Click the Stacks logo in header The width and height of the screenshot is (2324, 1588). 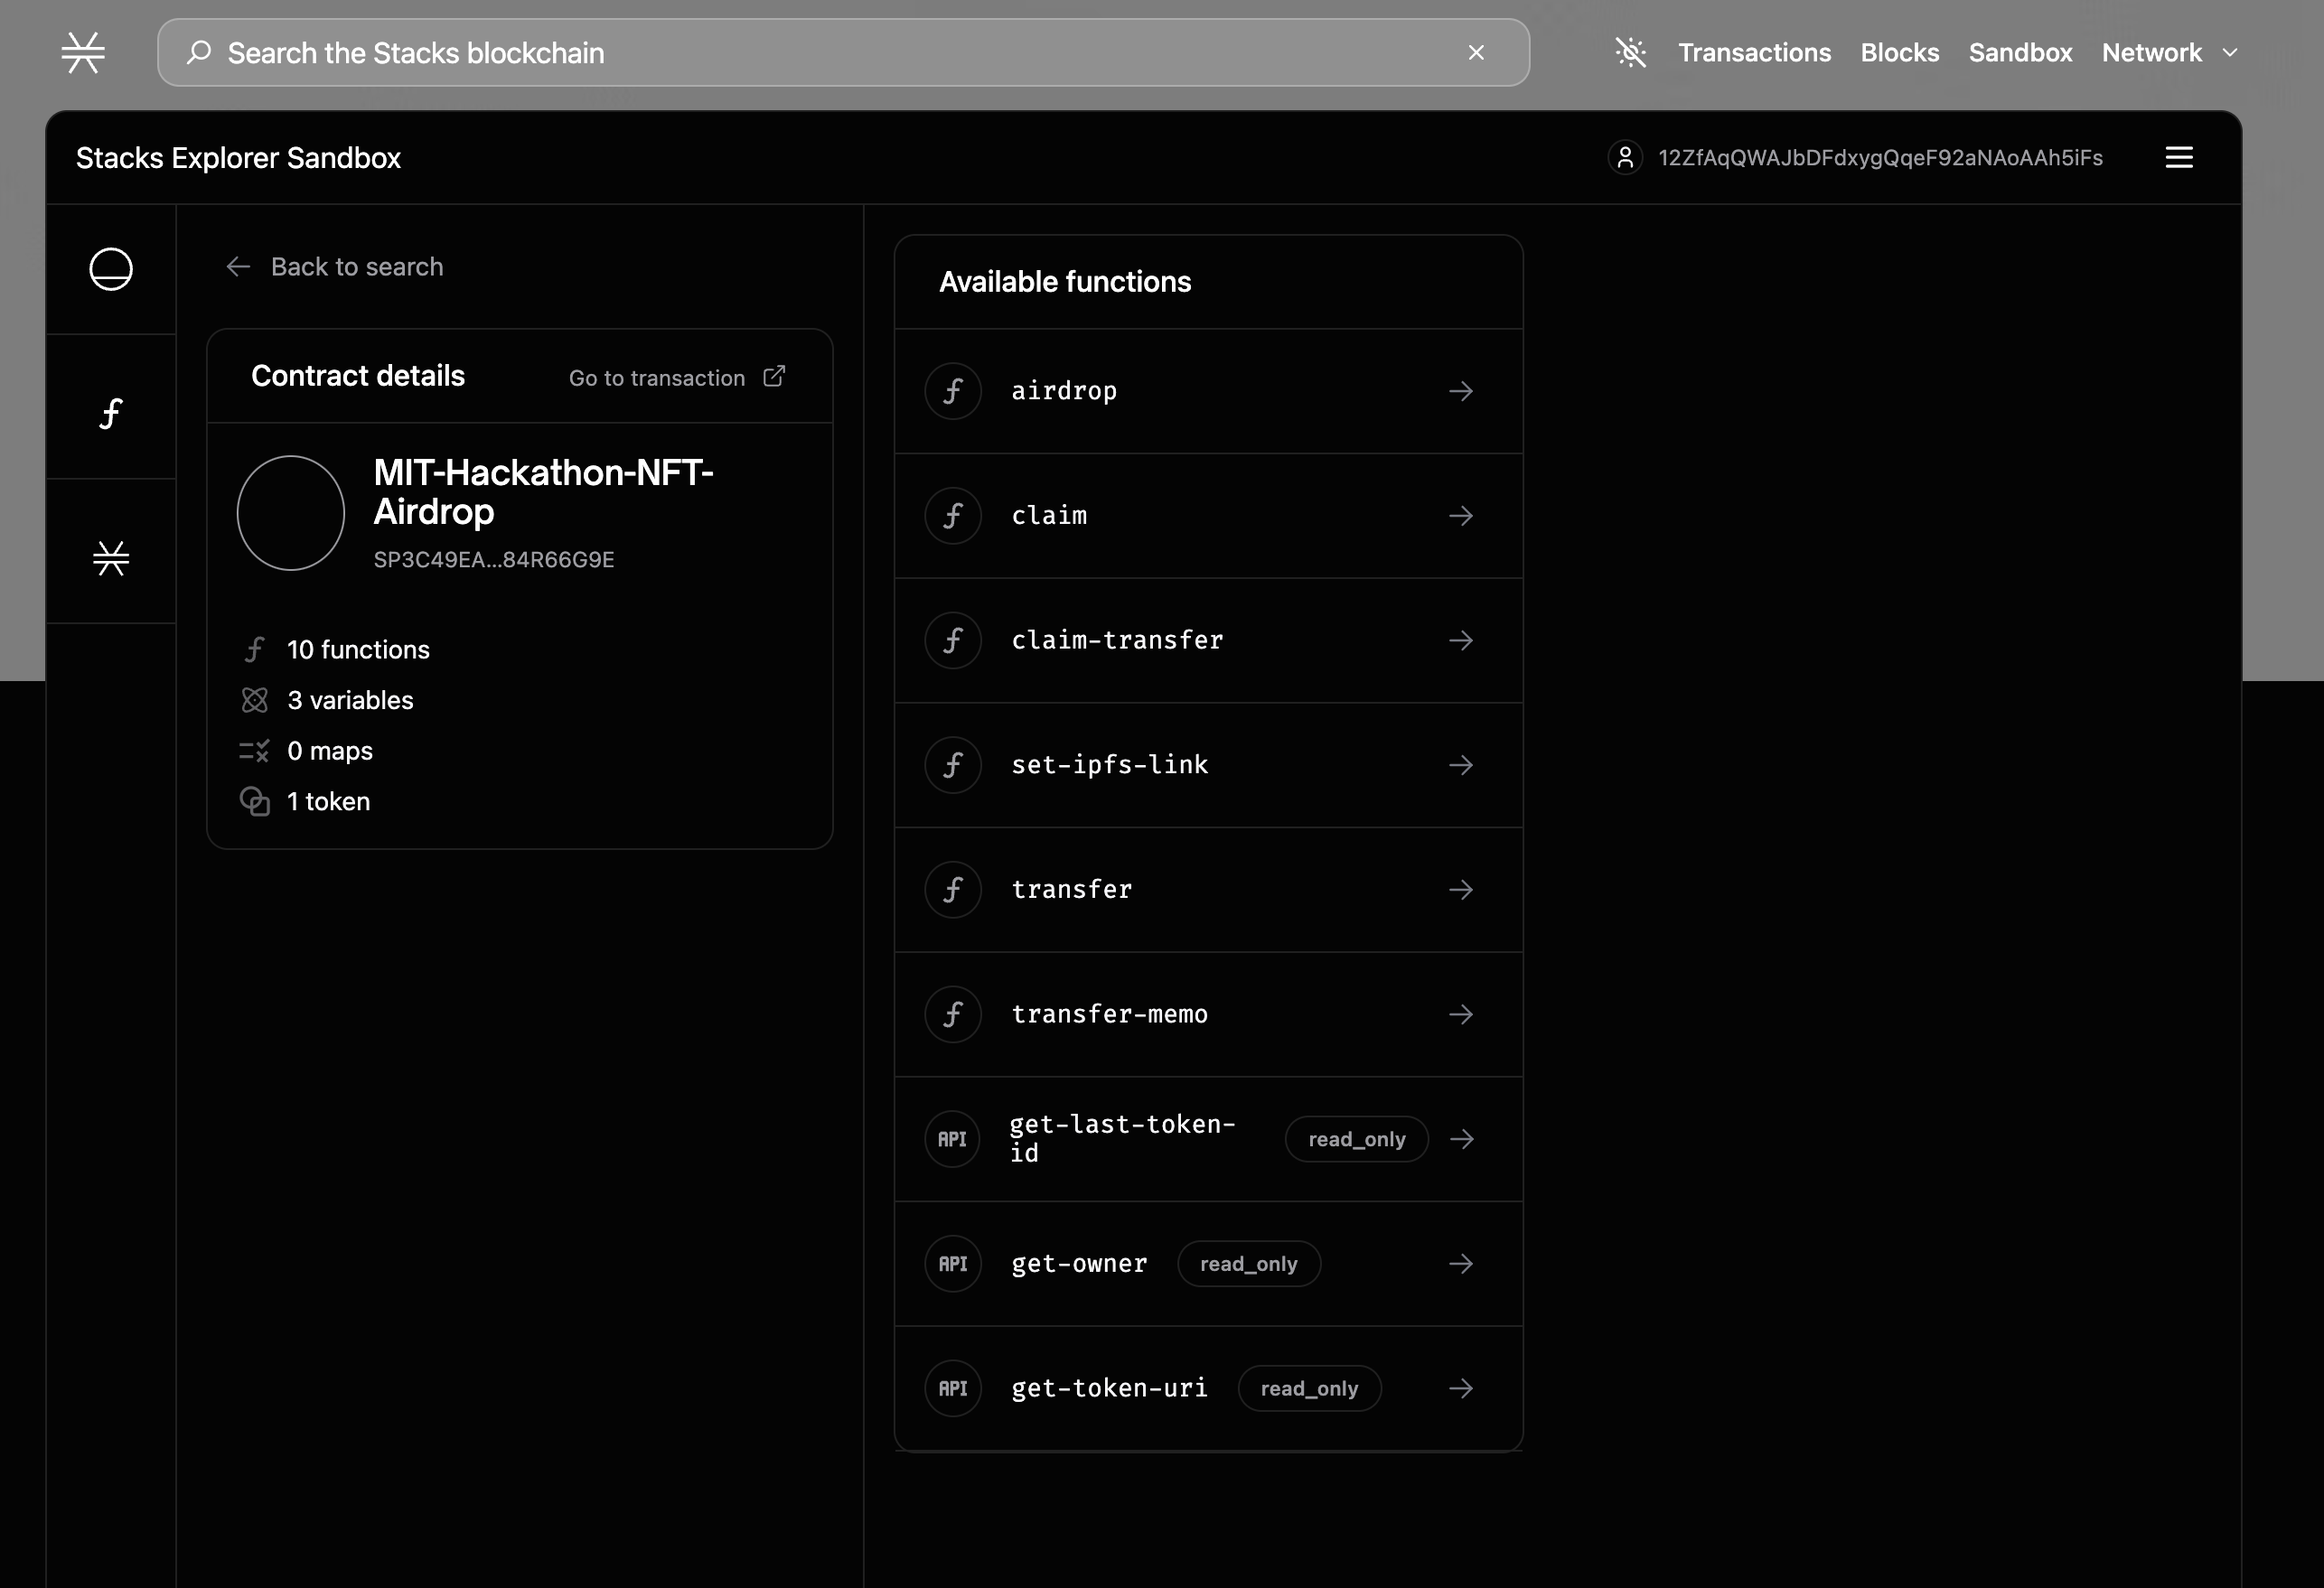coord(83,53)
